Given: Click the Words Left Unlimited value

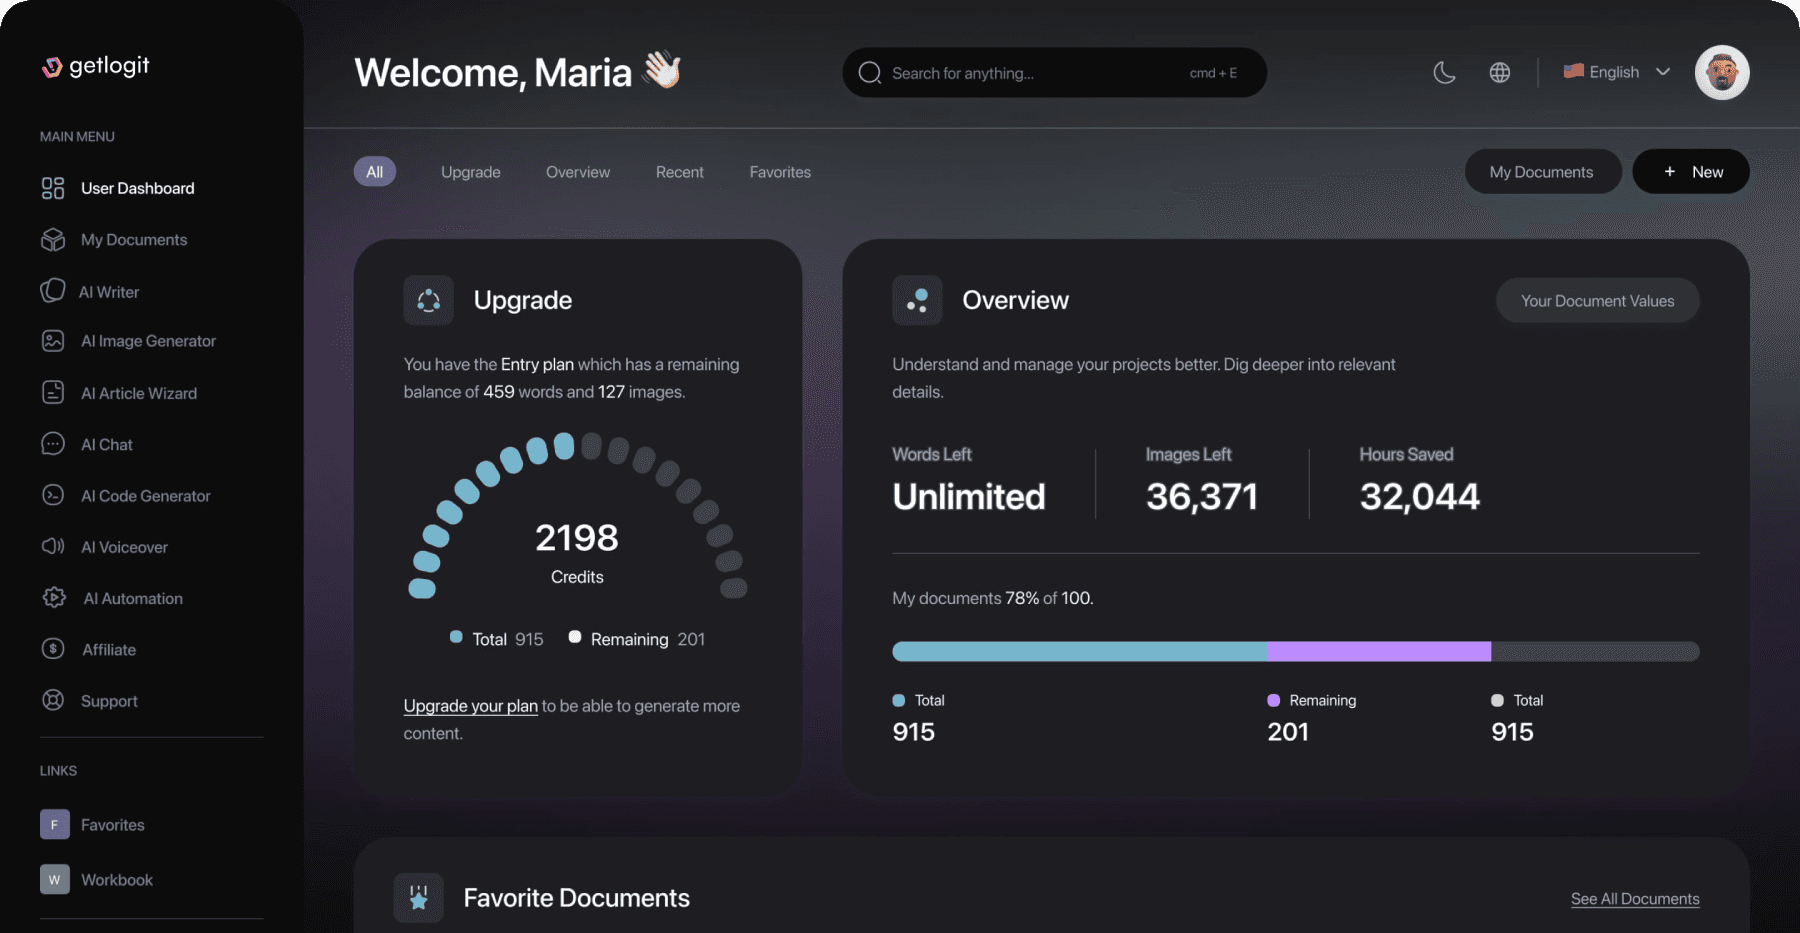Looking at the screenshot, I should [x=969, y=496].
